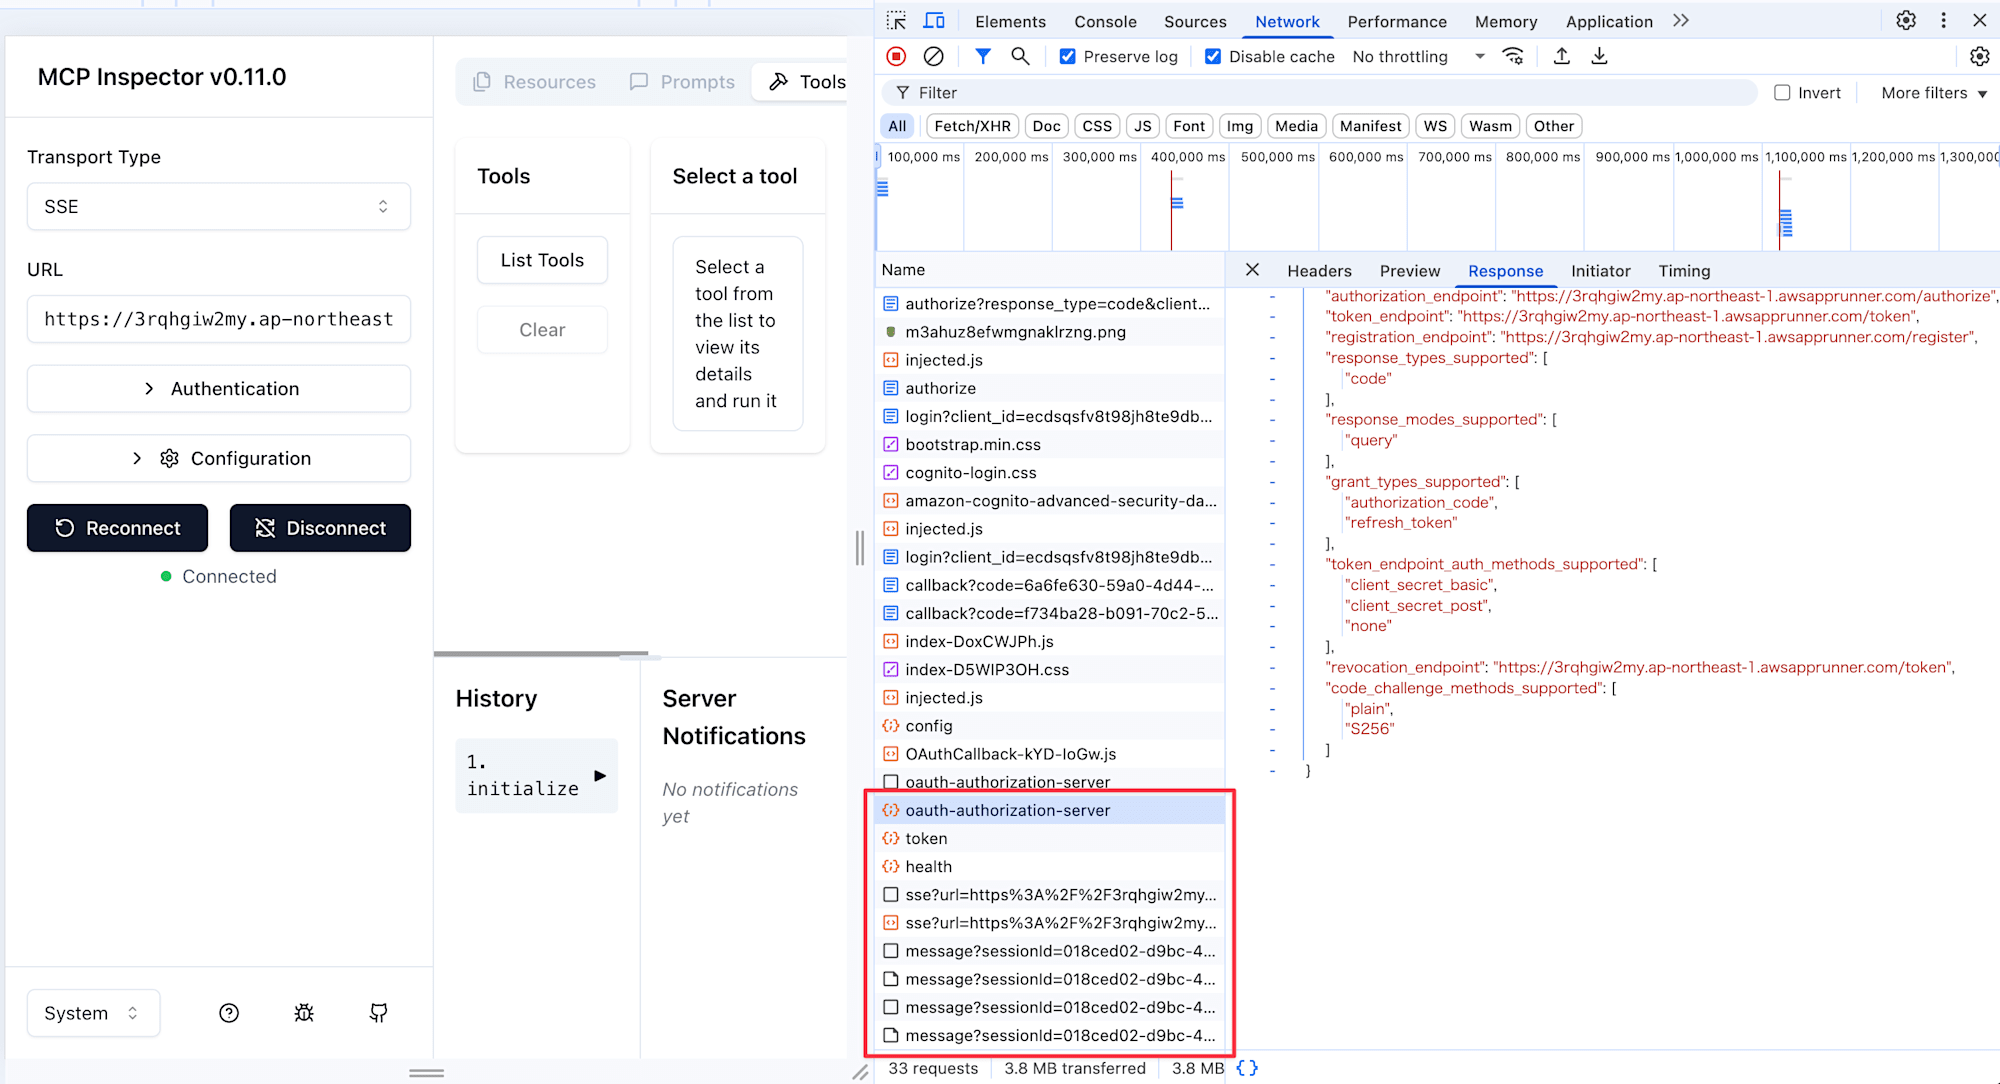Filter requests by Img type
Screen dimensions: 2000x1084
pos(1240,126)
